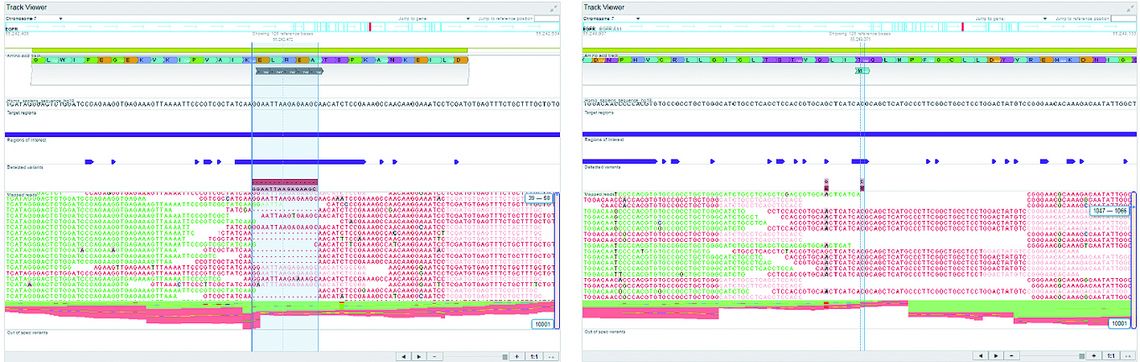Zoom out with minus in left viewer

click(x=434, y=356)
